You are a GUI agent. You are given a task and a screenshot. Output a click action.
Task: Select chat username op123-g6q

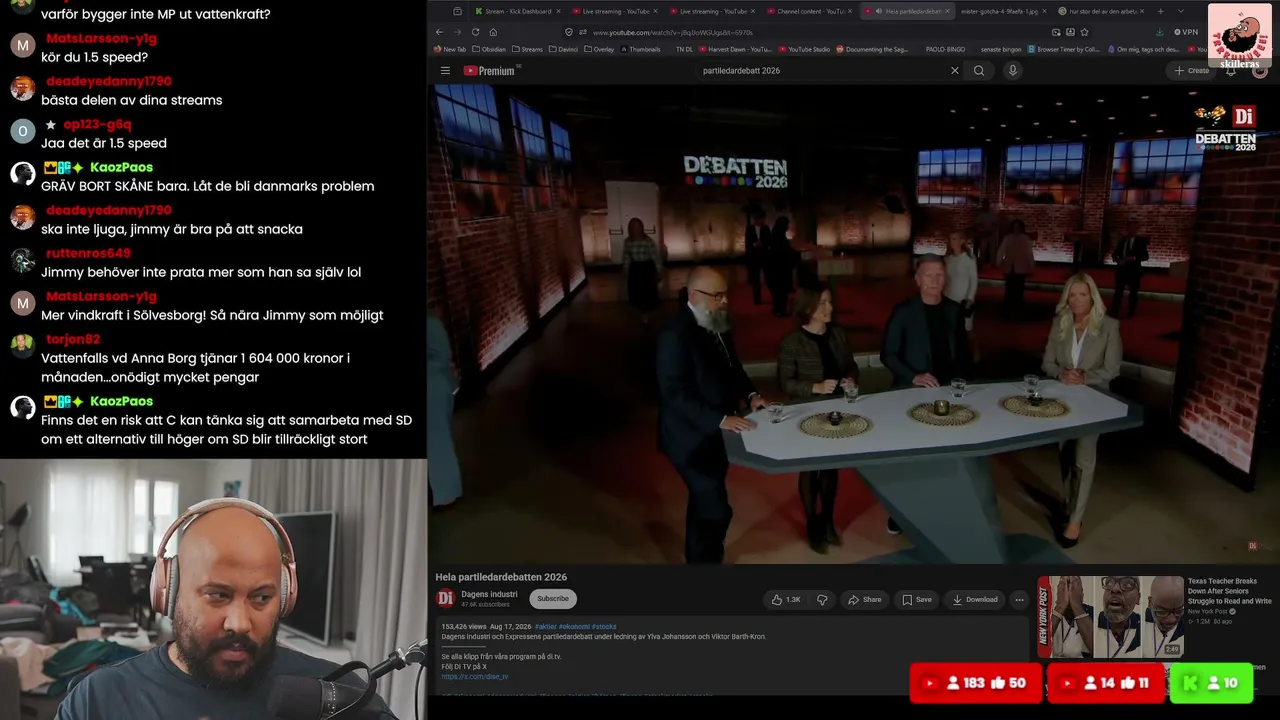click(x=97, y=124)
